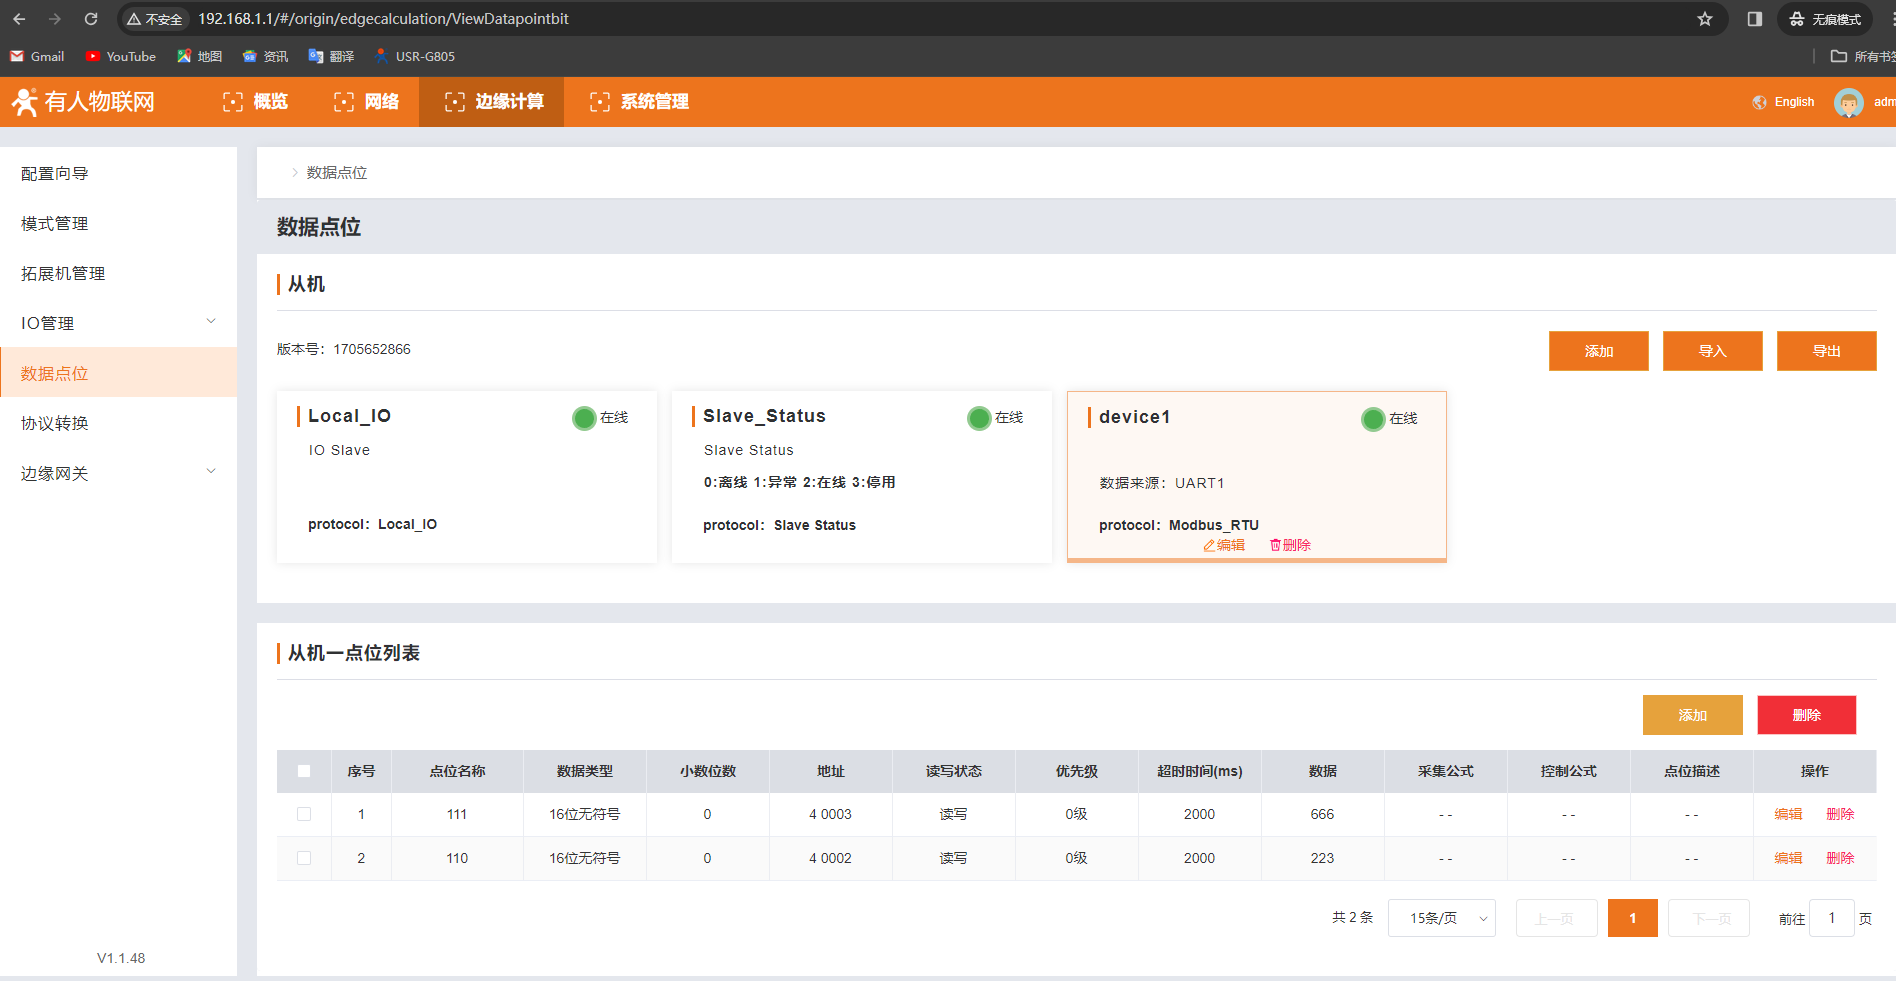The width and height of the screenshot is (1896, 981).
Task: Click the go-to page number field
Action: [1831, 918]
